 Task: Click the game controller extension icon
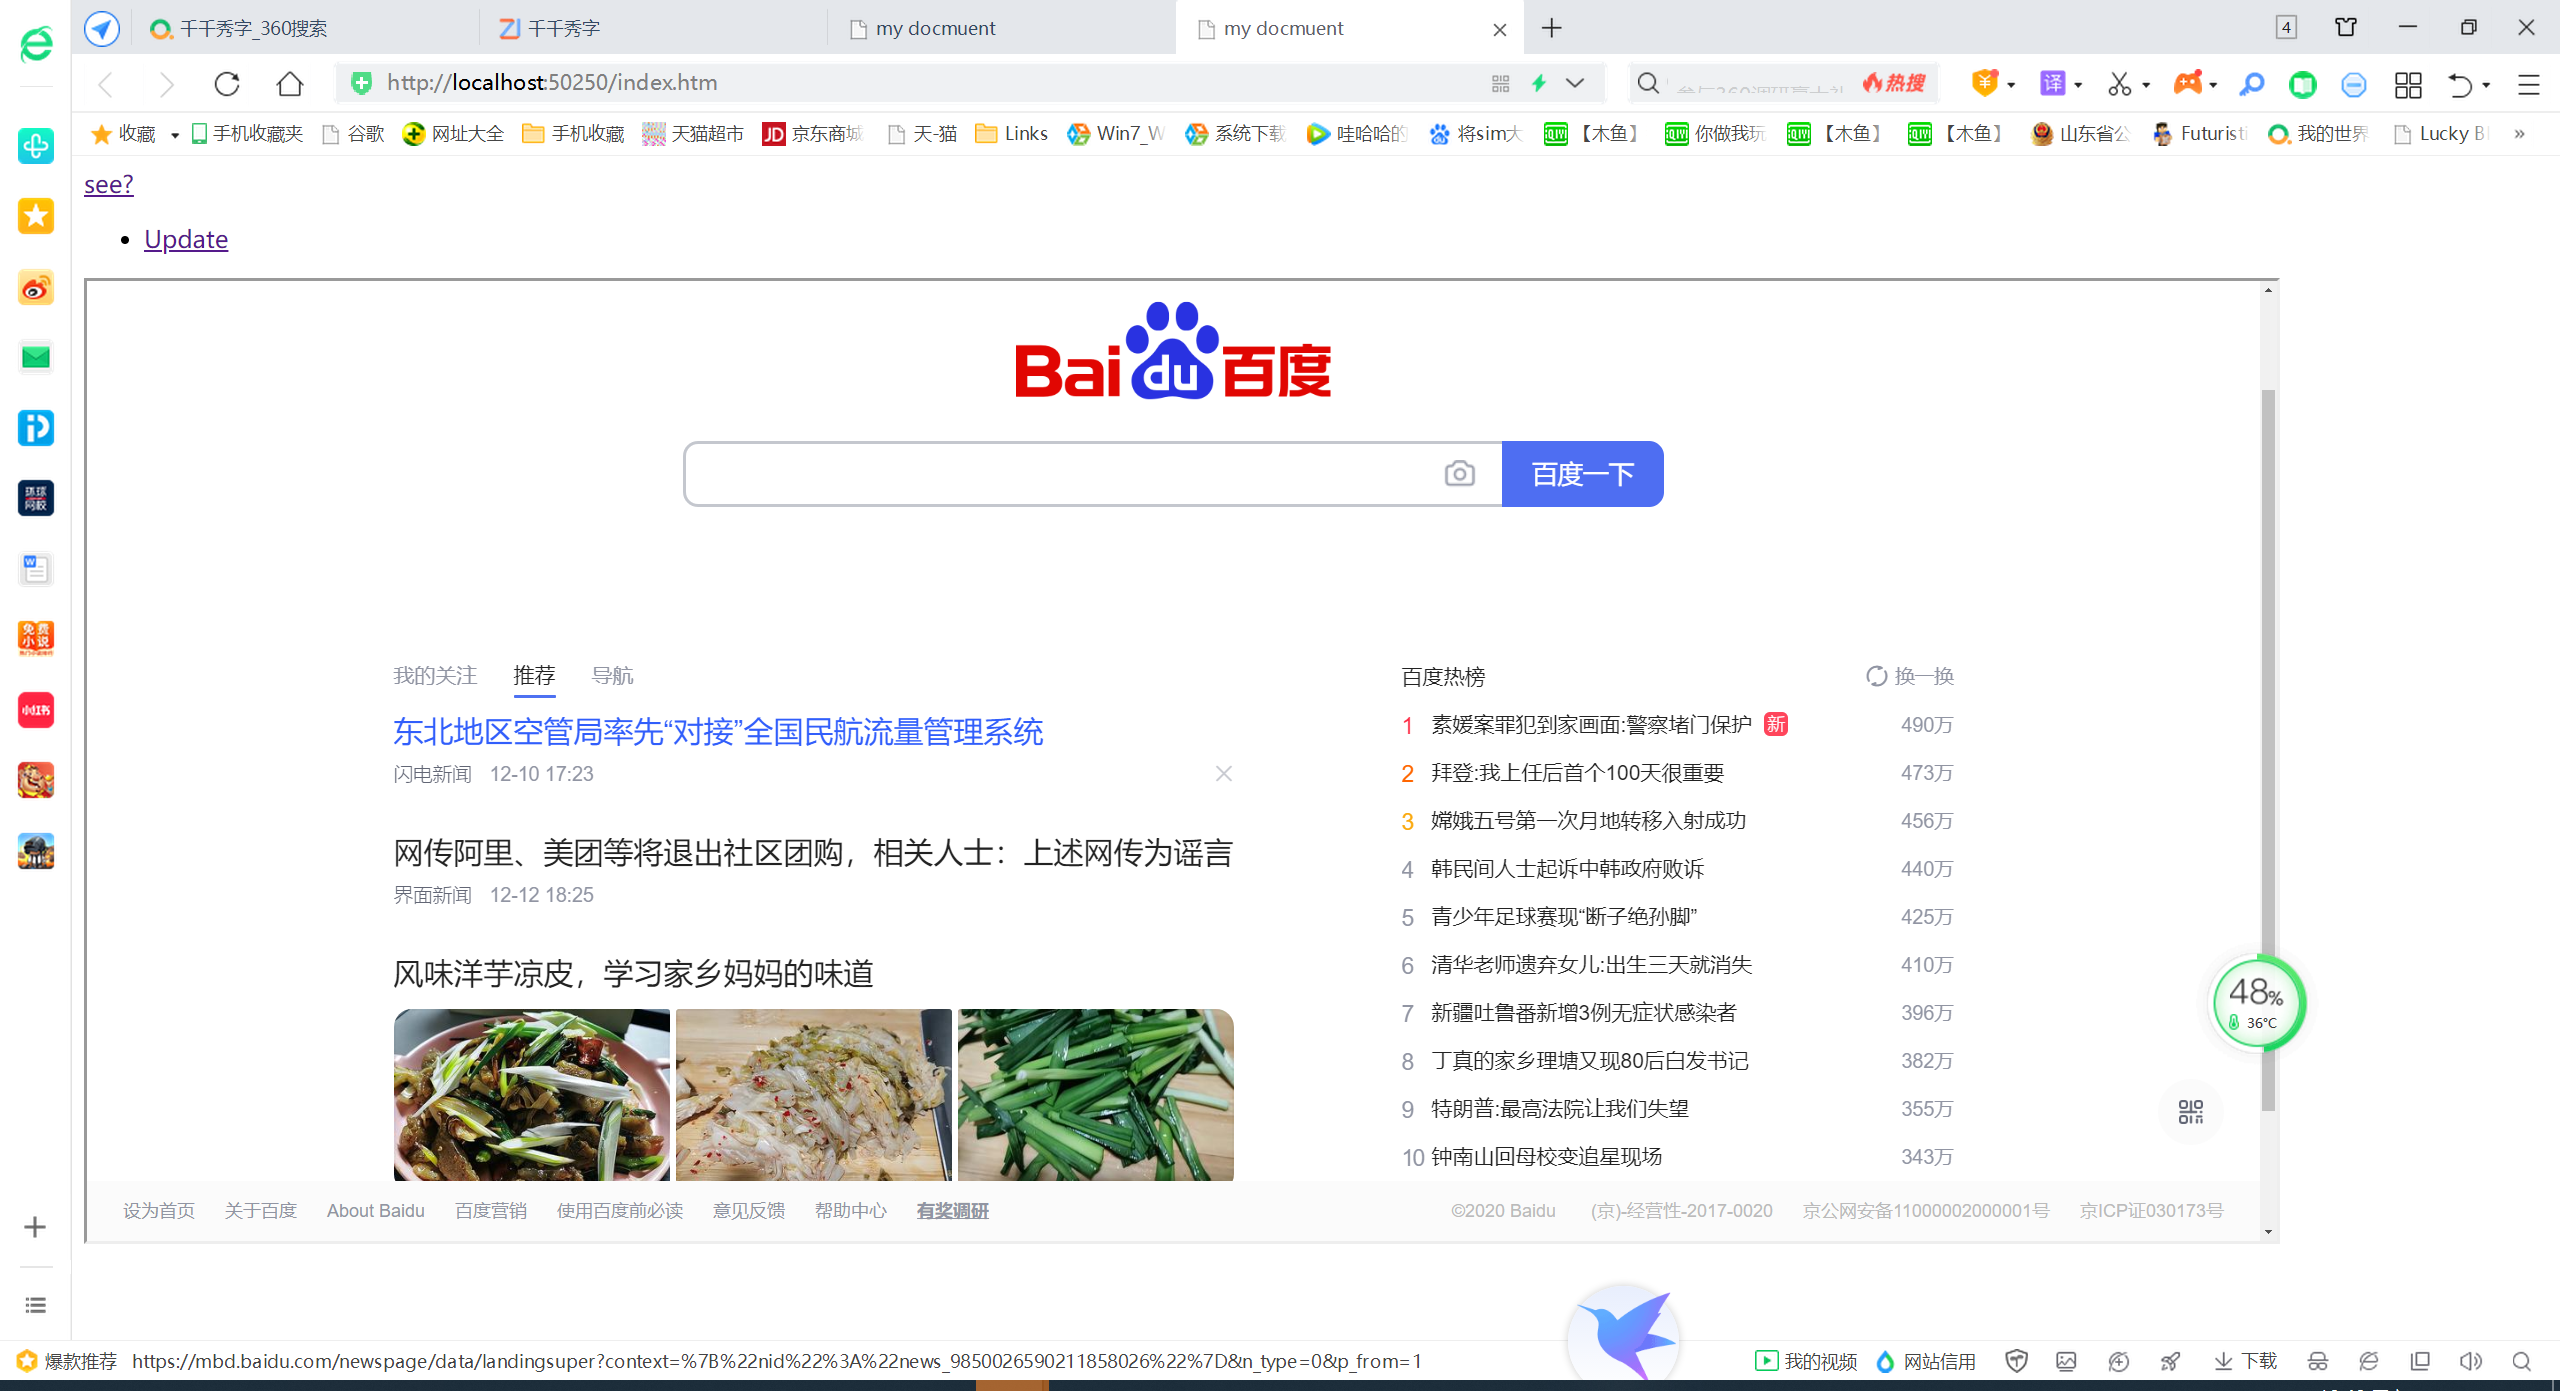point(2187,83)
